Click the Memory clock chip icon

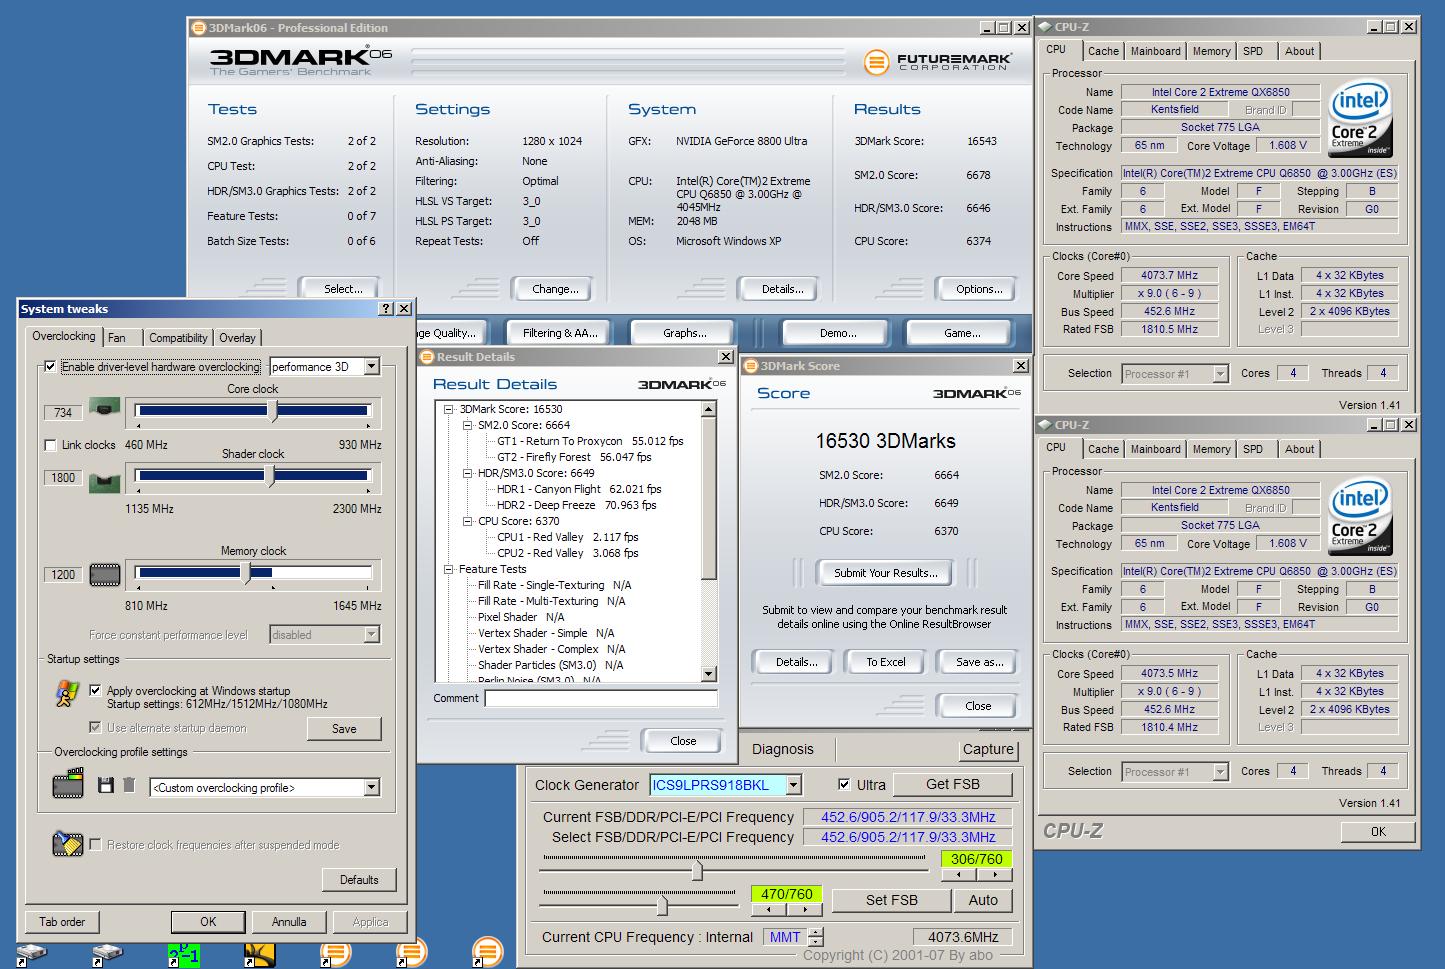coord(104,575)
